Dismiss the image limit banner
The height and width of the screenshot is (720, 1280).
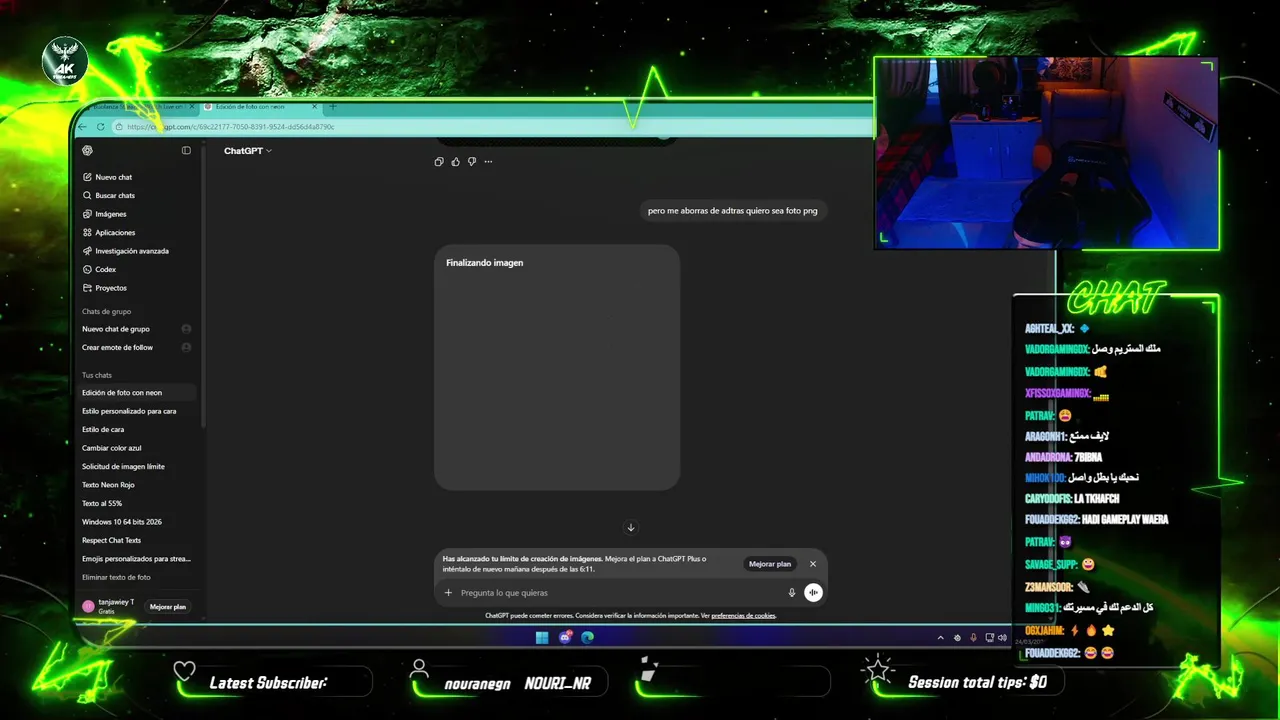(813, 564)
